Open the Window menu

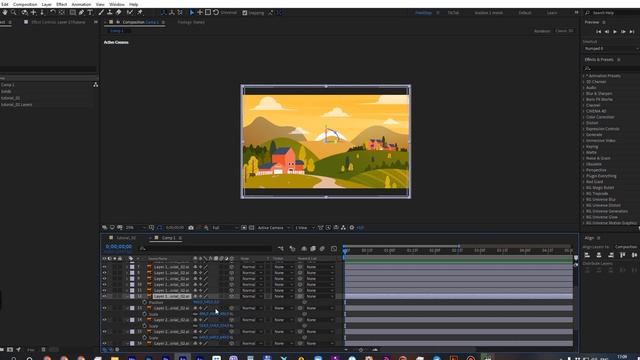point(117,4)
